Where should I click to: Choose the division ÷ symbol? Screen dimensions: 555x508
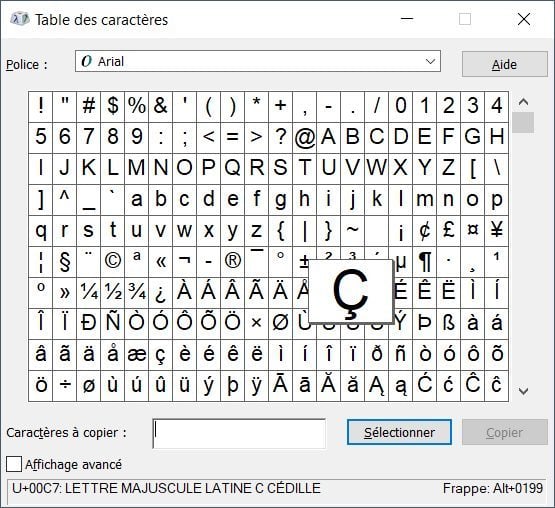pyautogui.click(x=64, y=386)
